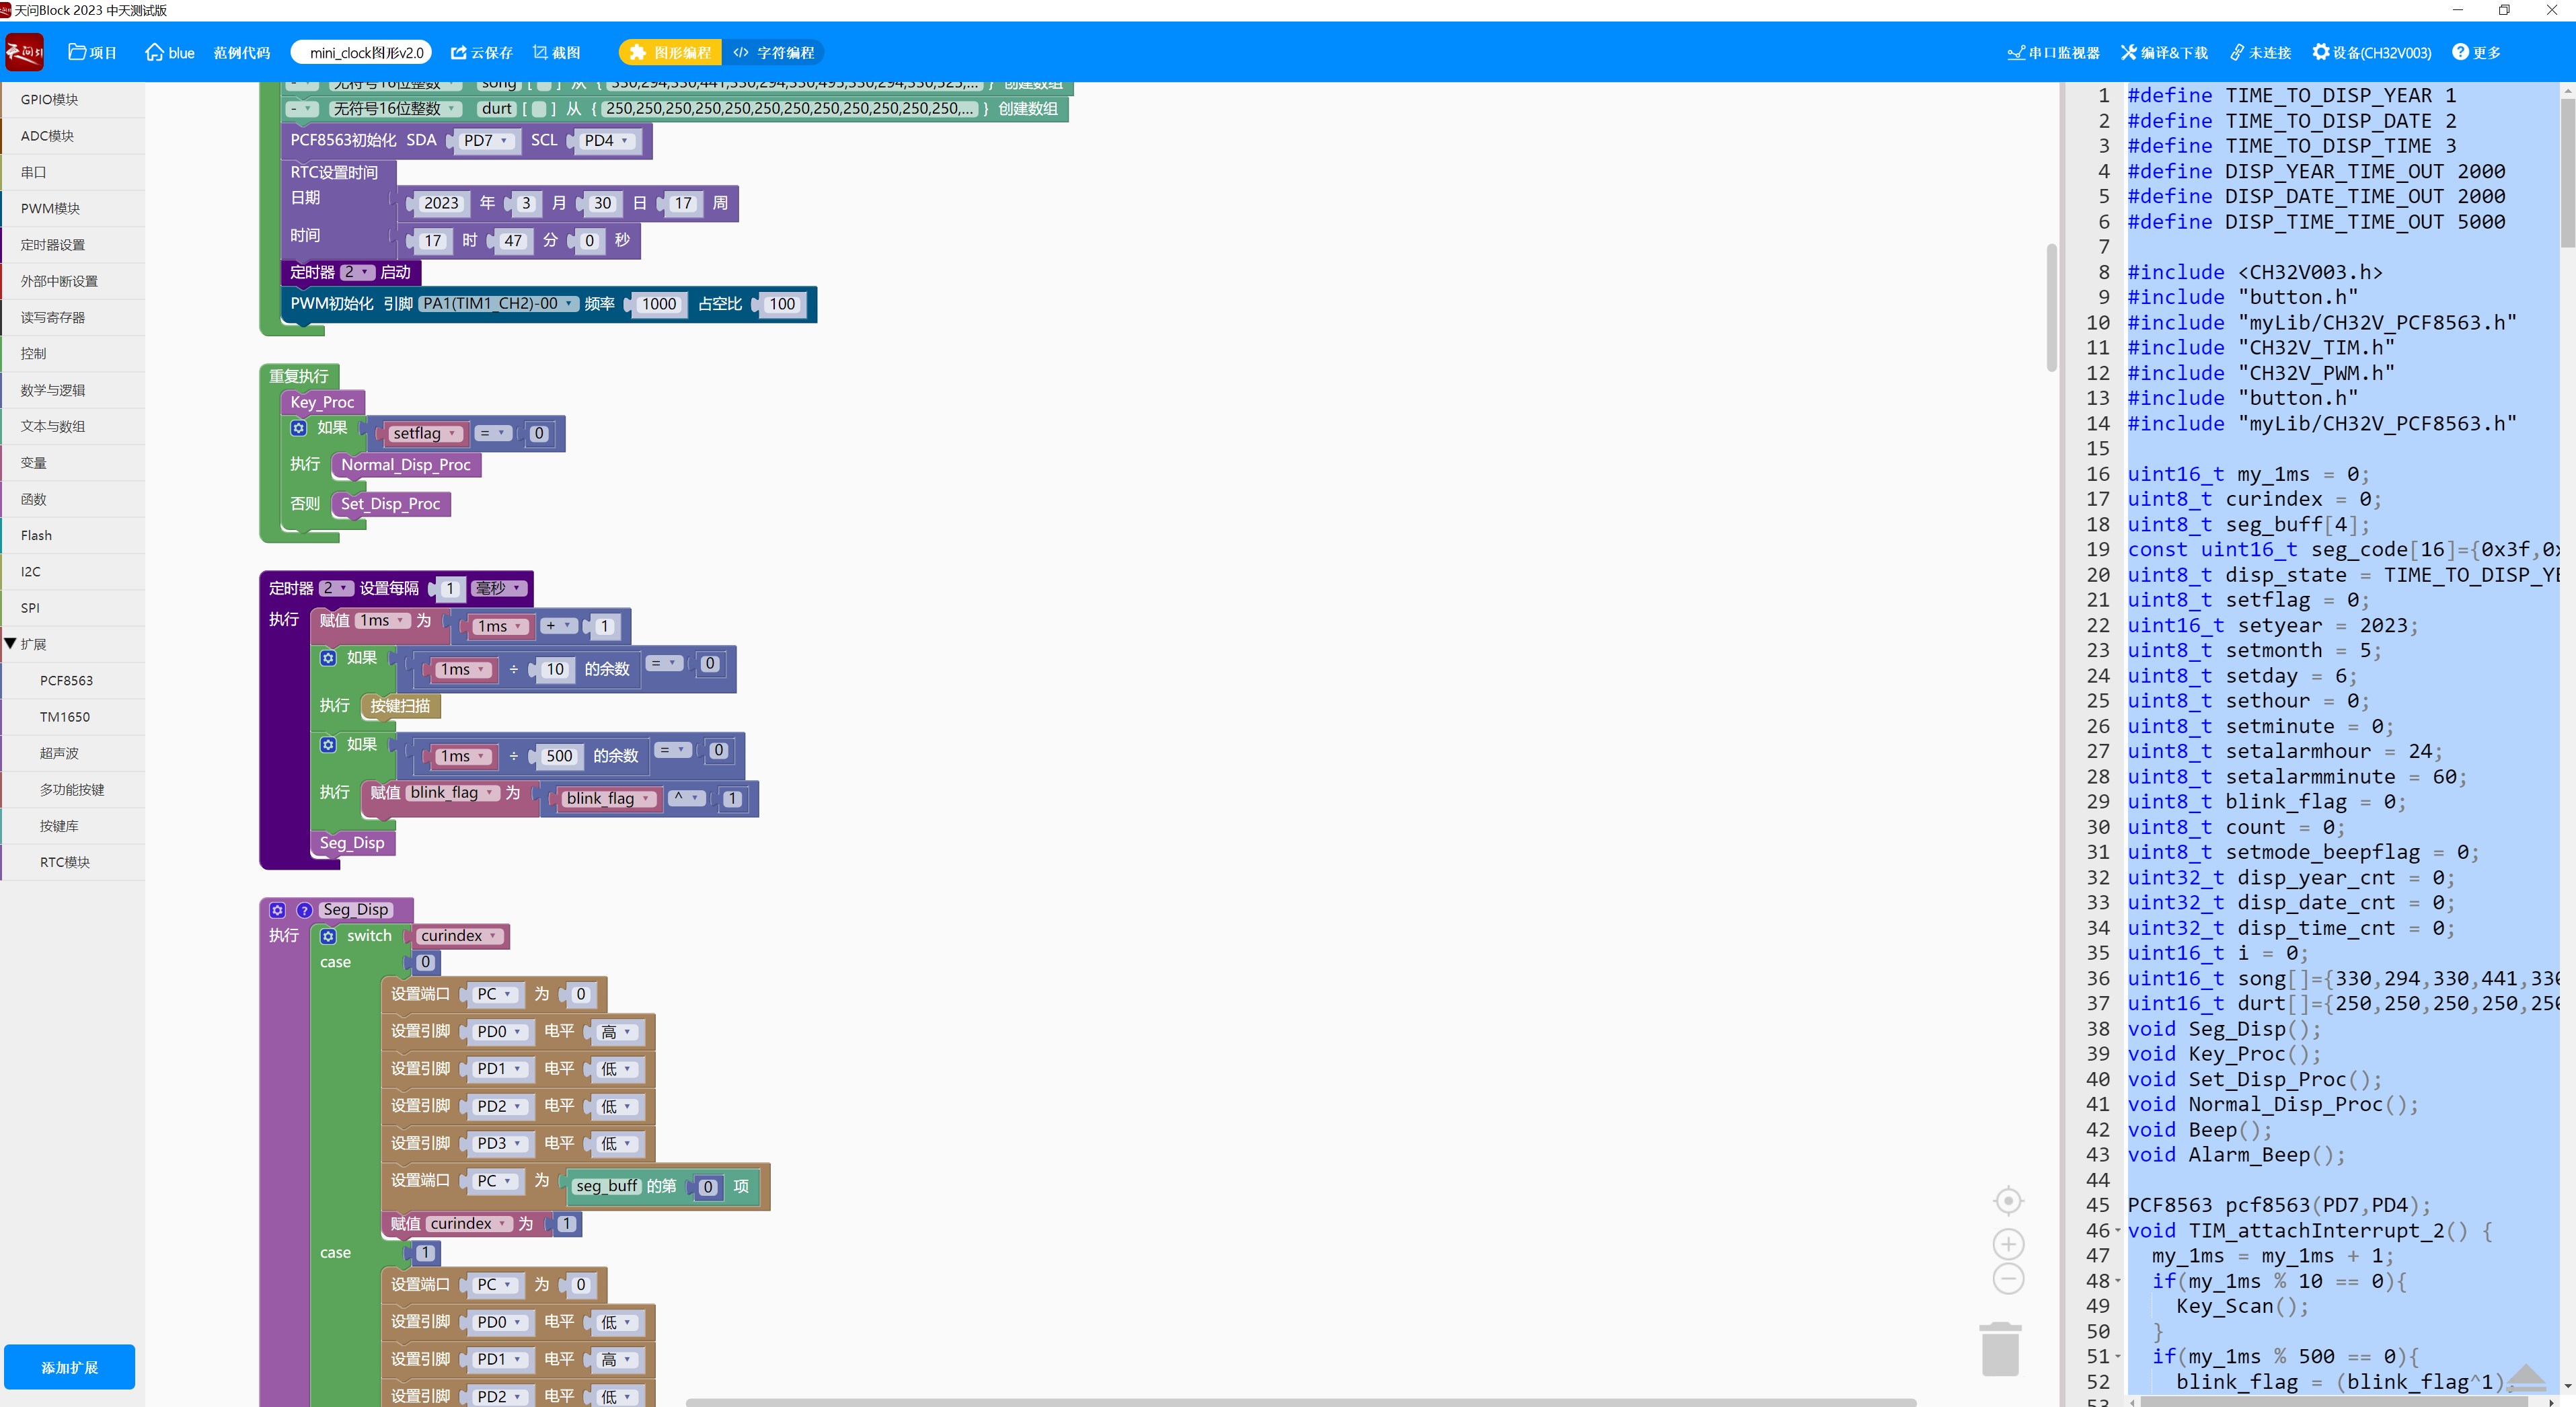
Task: Click the Key_Proc function call block
Action: click(322, 402)
